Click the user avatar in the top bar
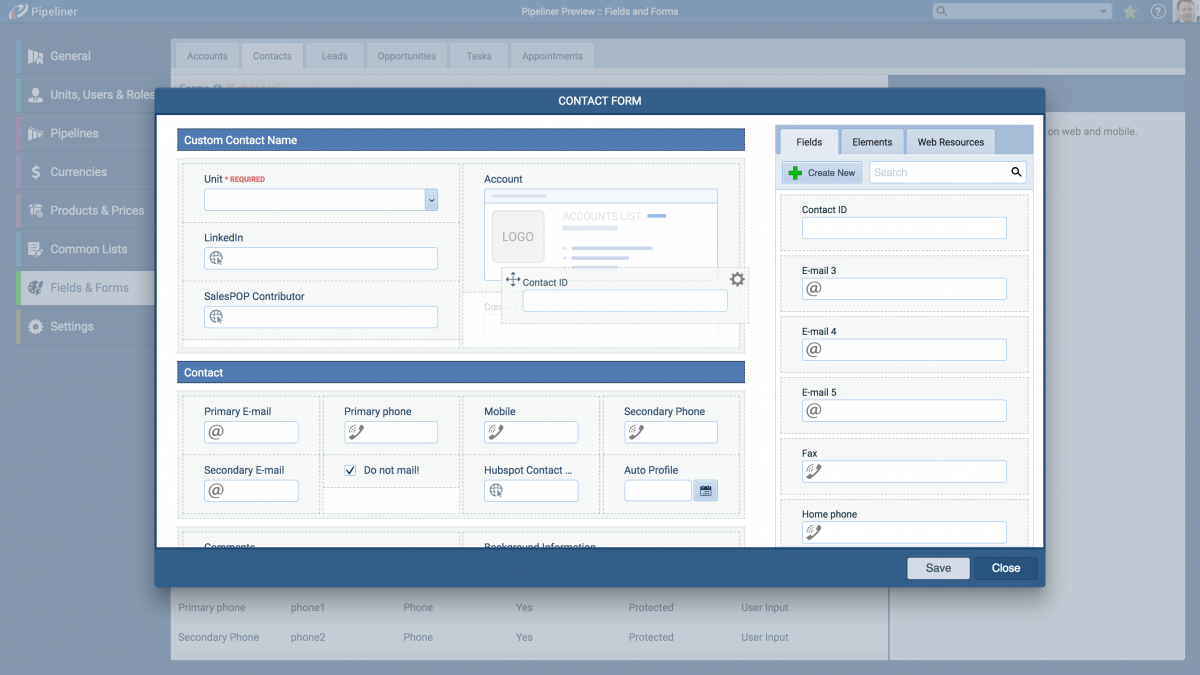1200x675 pixels. [1185, 11]
